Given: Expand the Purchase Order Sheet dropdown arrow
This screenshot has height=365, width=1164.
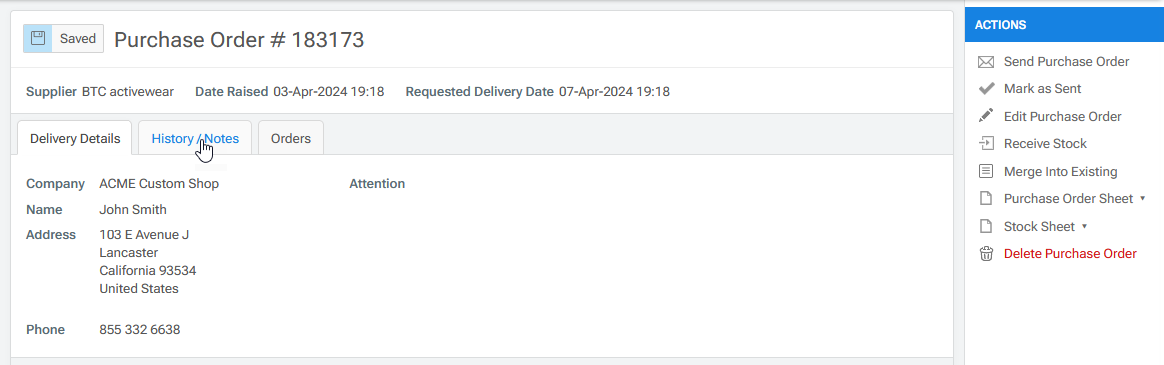Looking at the screenshot, I should coord(1142,199).
